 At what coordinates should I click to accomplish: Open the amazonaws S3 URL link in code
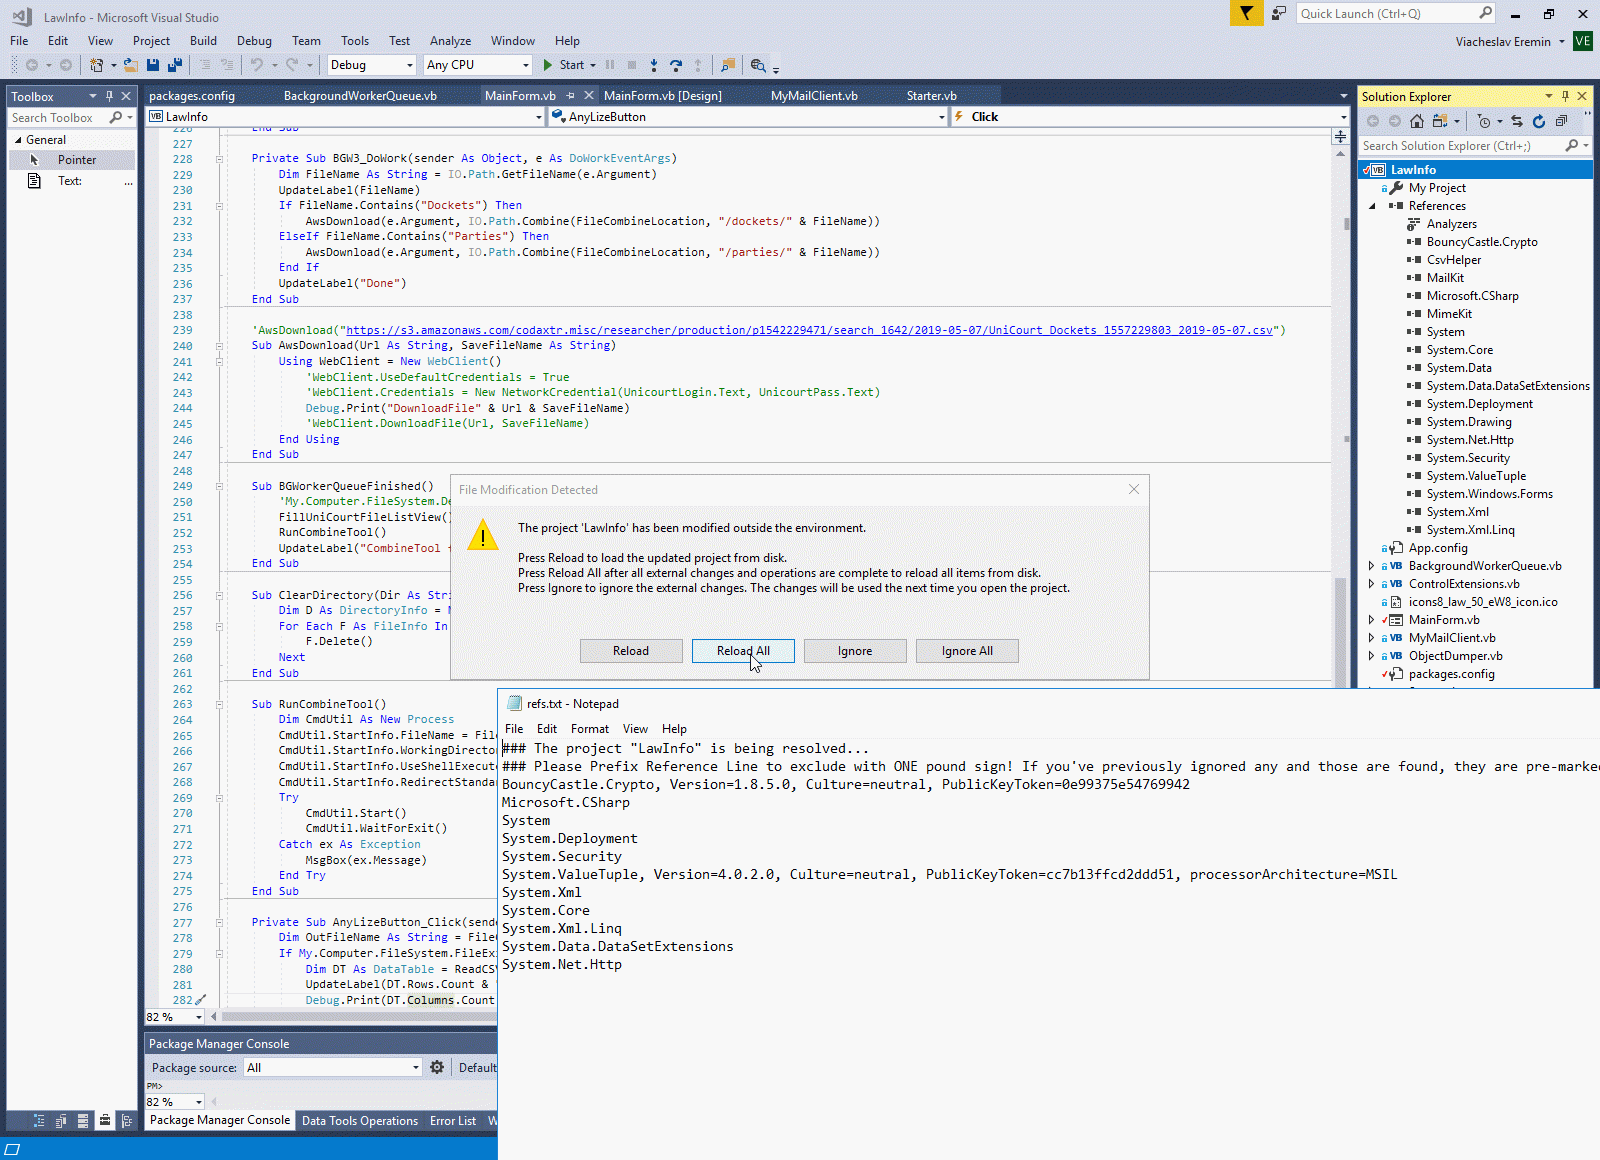809,330
